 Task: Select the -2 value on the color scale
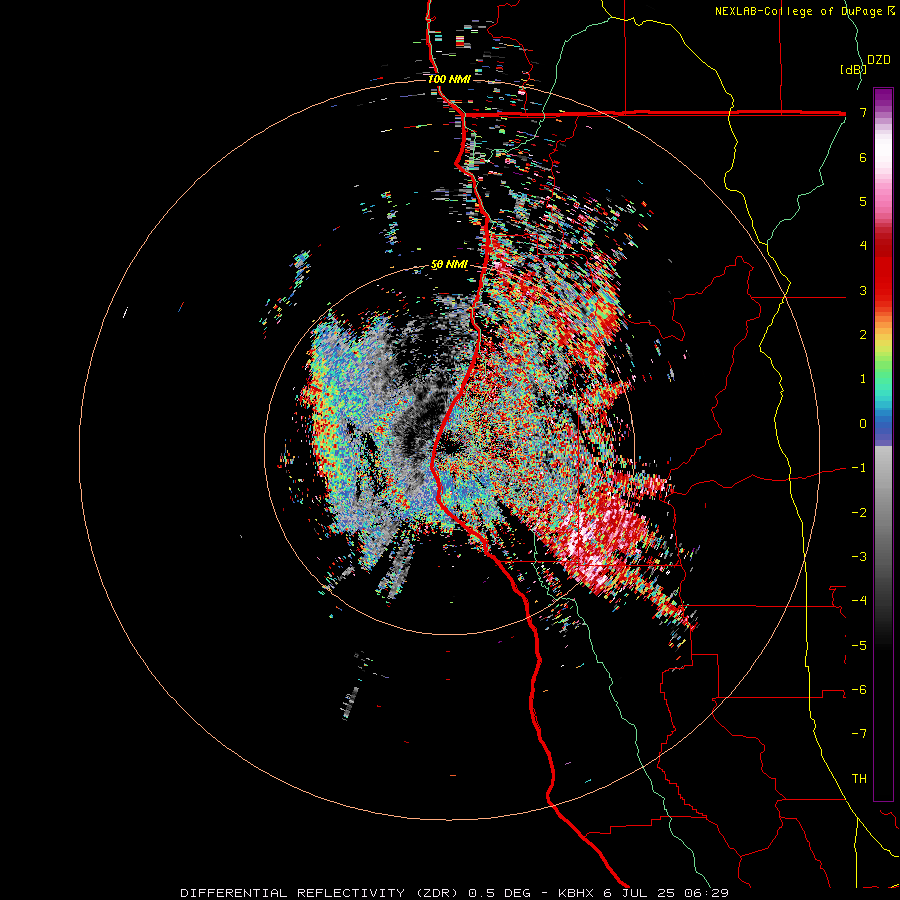[x=859, y=513]
